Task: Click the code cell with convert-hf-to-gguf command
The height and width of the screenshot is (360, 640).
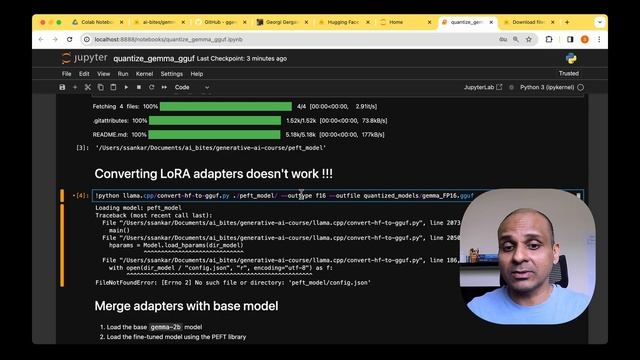Action: [338, 196]
